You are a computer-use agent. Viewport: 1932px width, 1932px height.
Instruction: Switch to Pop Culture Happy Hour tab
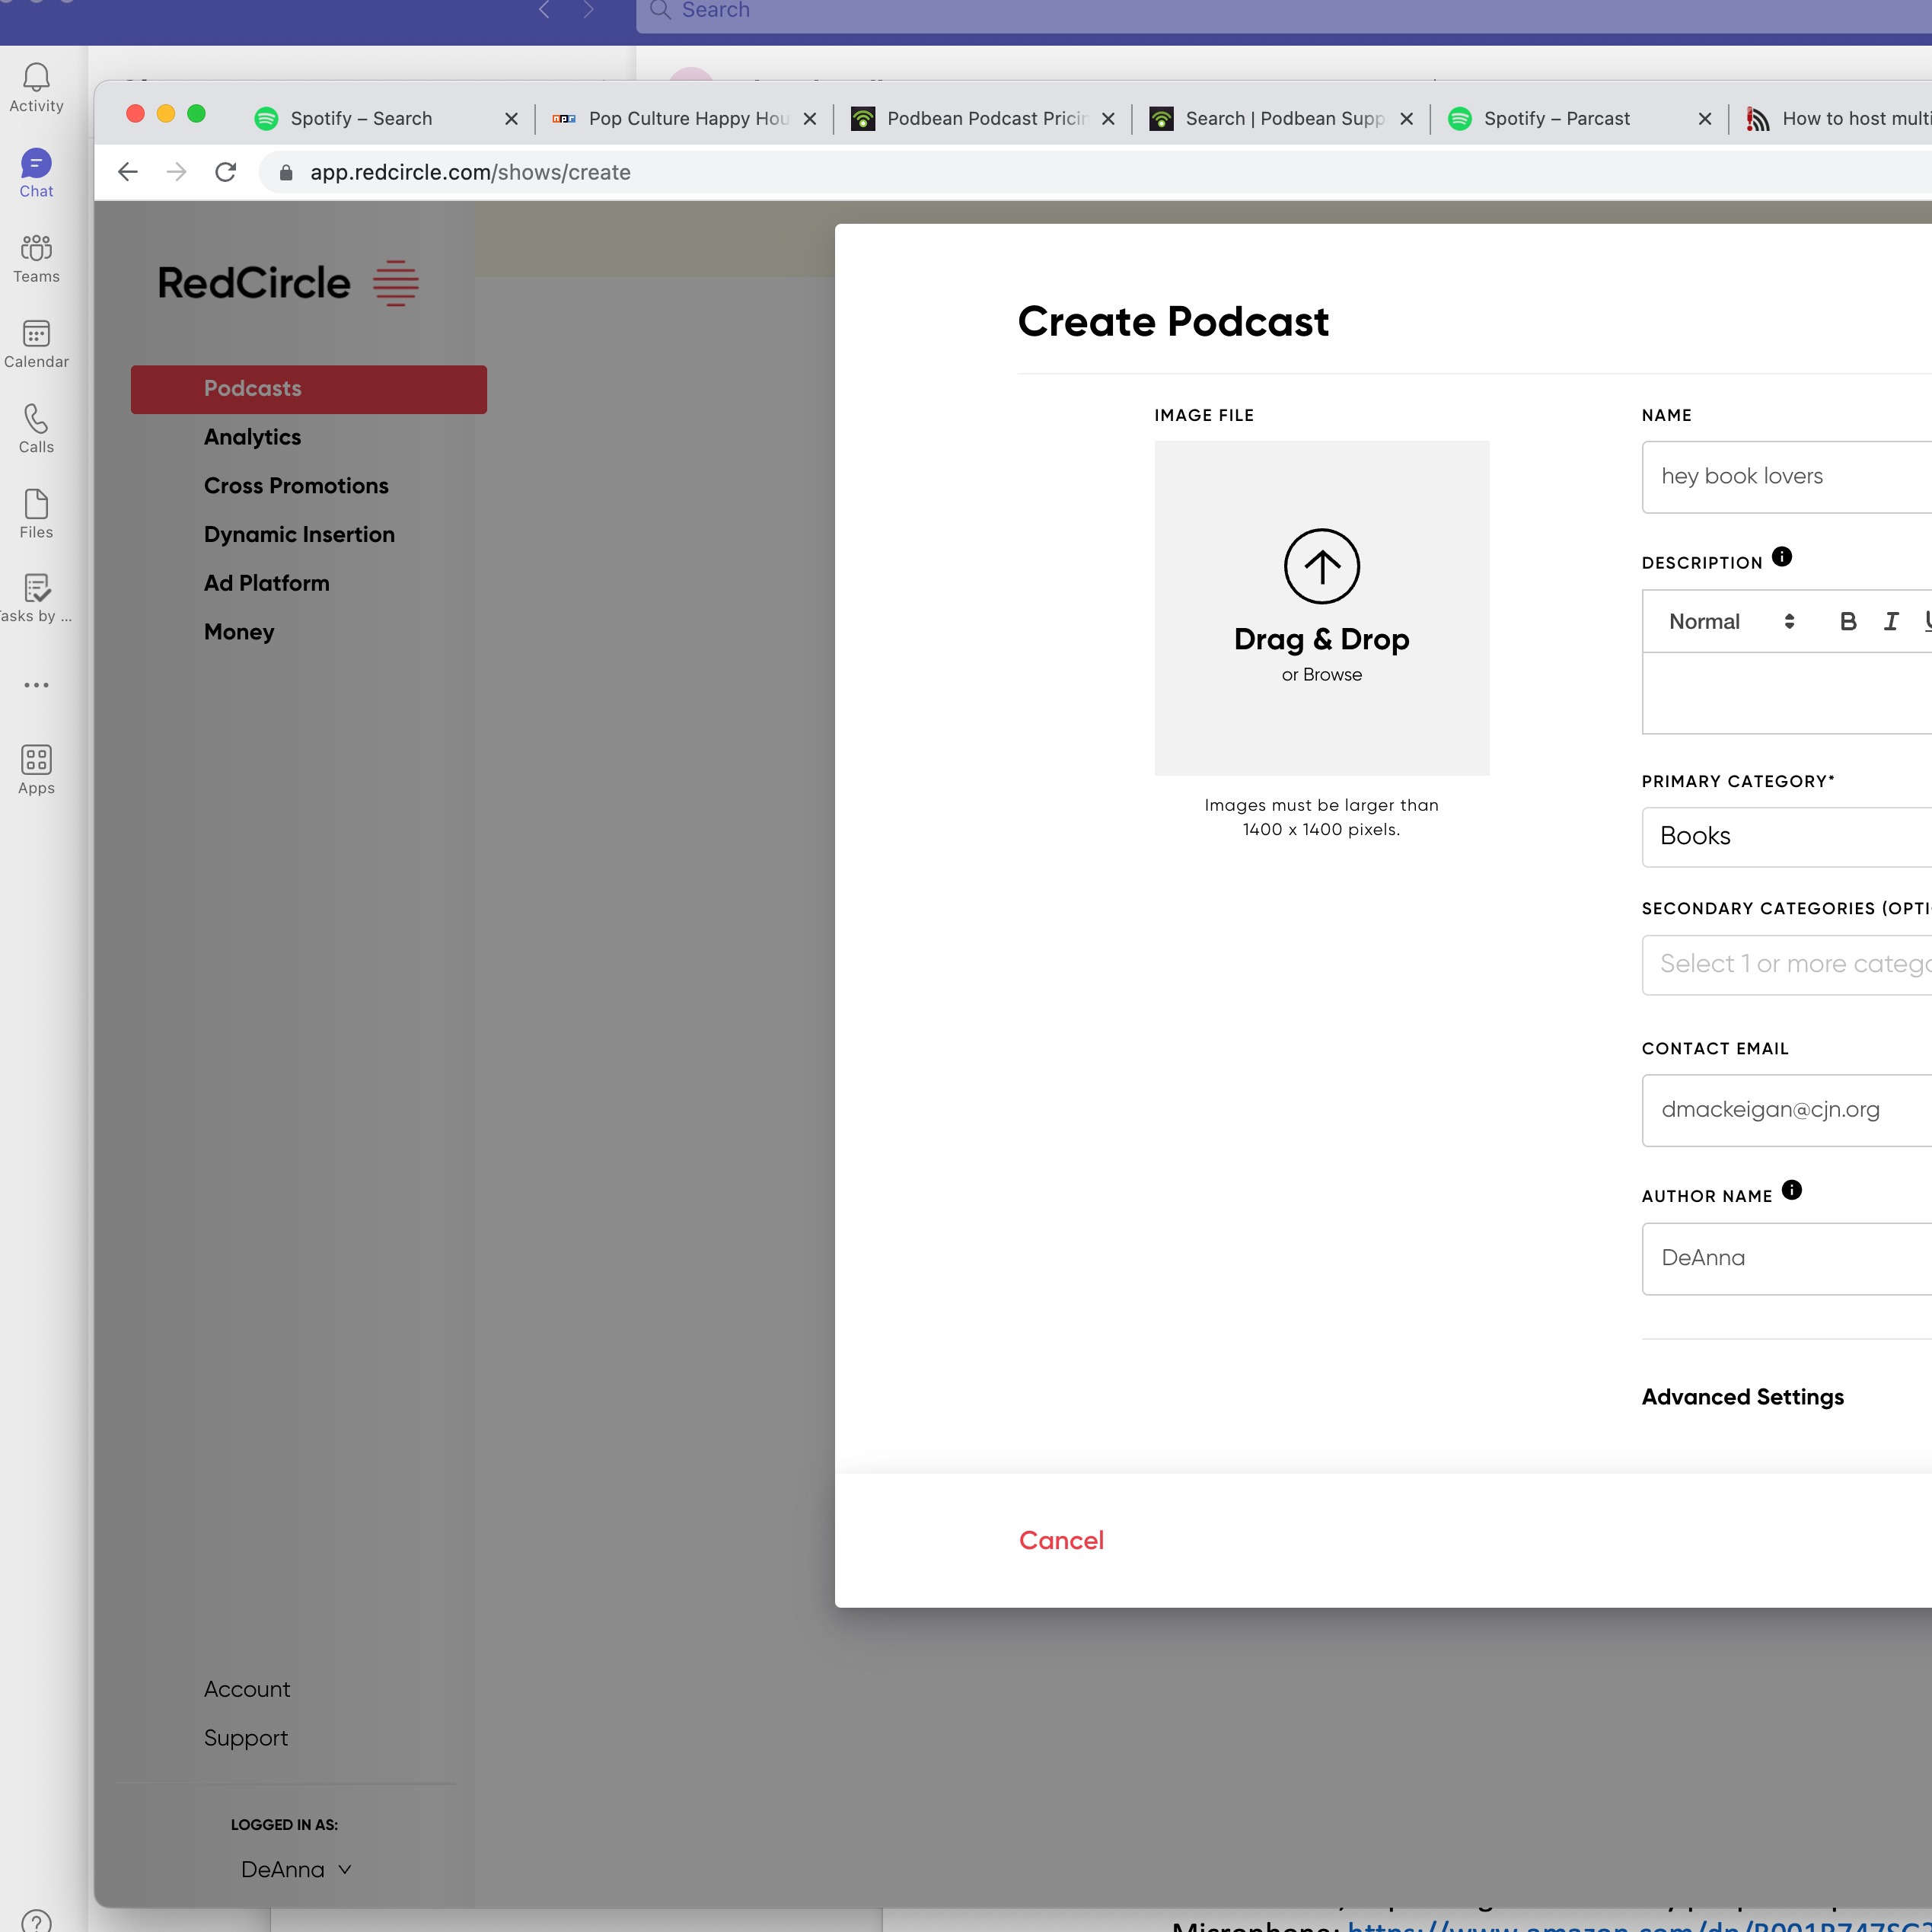pos(684,118)
